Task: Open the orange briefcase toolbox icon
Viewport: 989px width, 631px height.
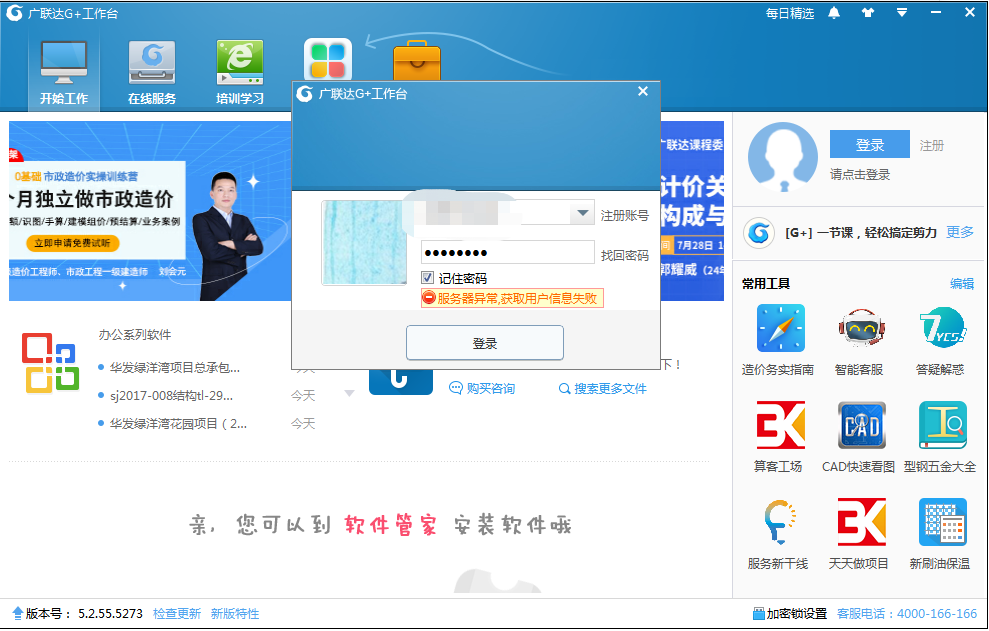Action: [x=417, y=61]
